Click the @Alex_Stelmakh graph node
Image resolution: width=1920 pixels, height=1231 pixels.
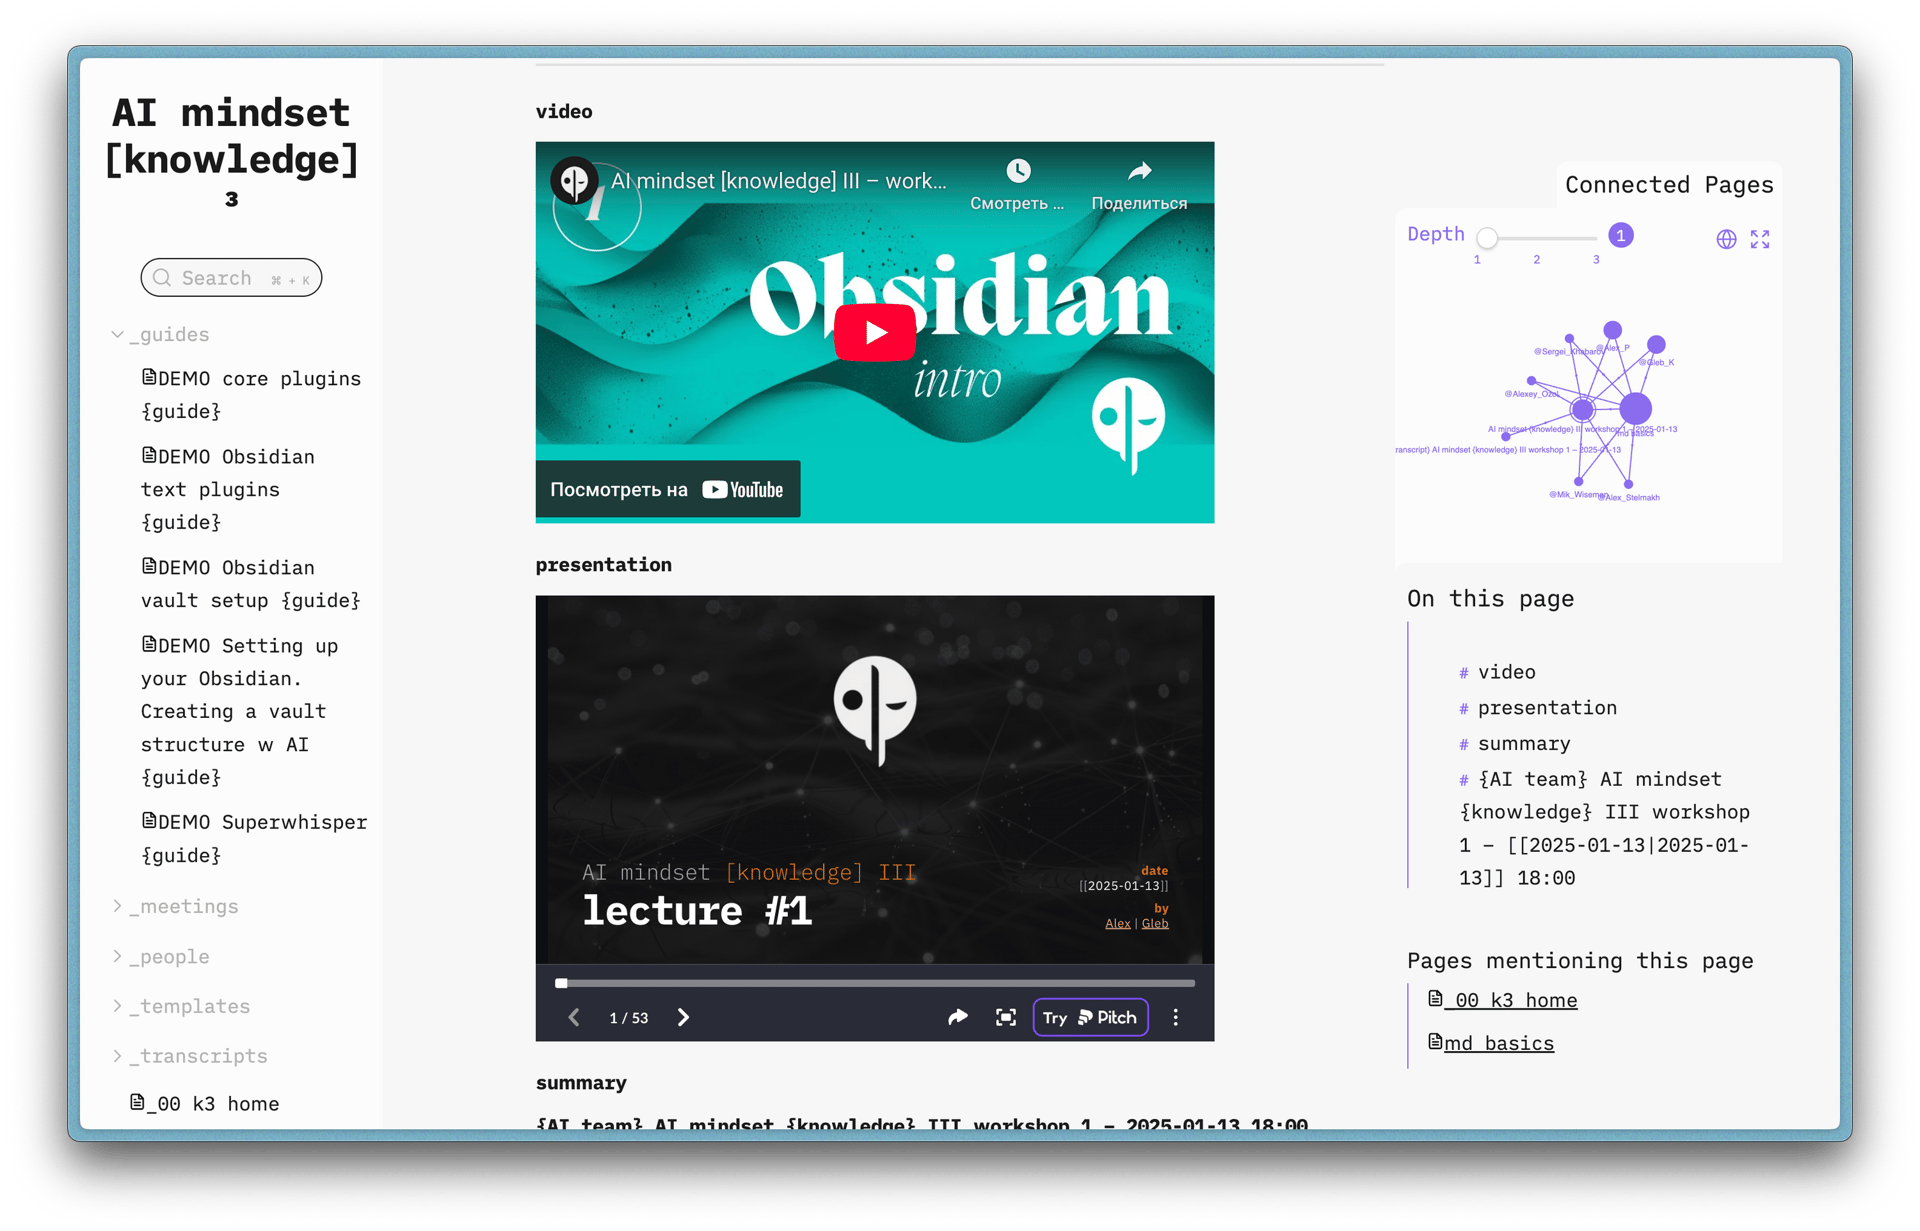click(x=1629, y=484)
